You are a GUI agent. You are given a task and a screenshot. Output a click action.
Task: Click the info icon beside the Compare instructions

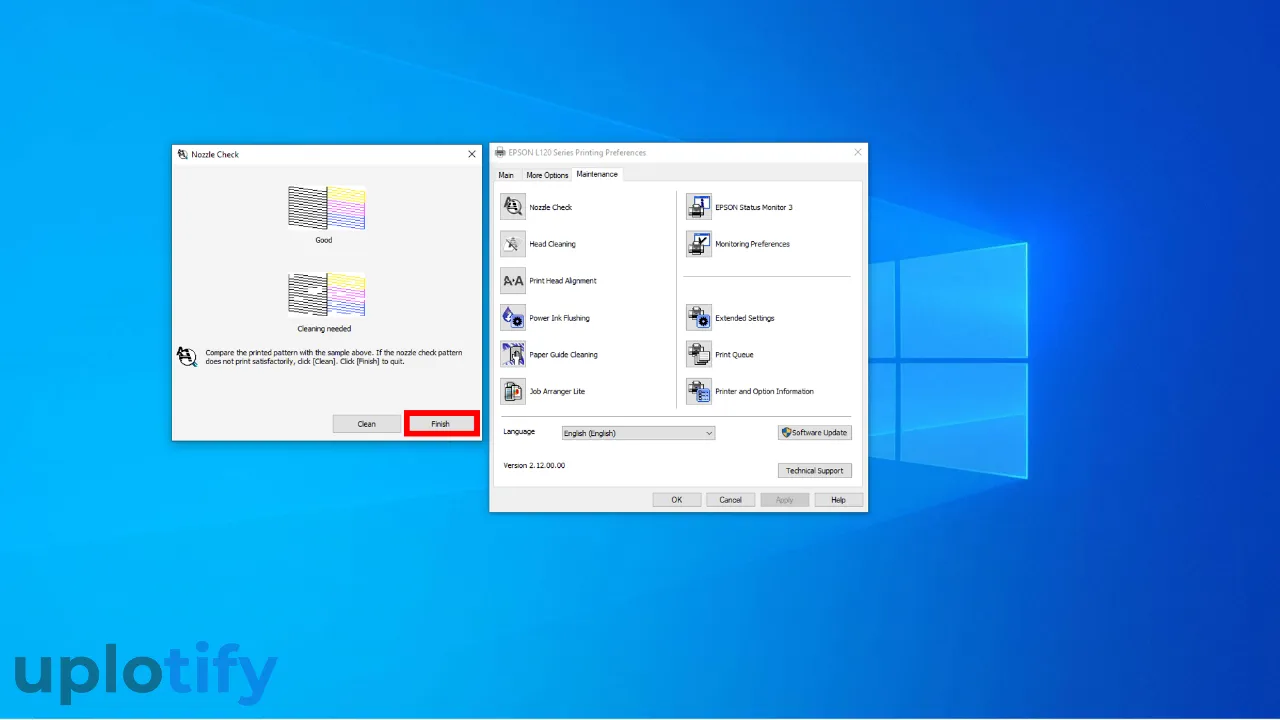tap(187, 356)
